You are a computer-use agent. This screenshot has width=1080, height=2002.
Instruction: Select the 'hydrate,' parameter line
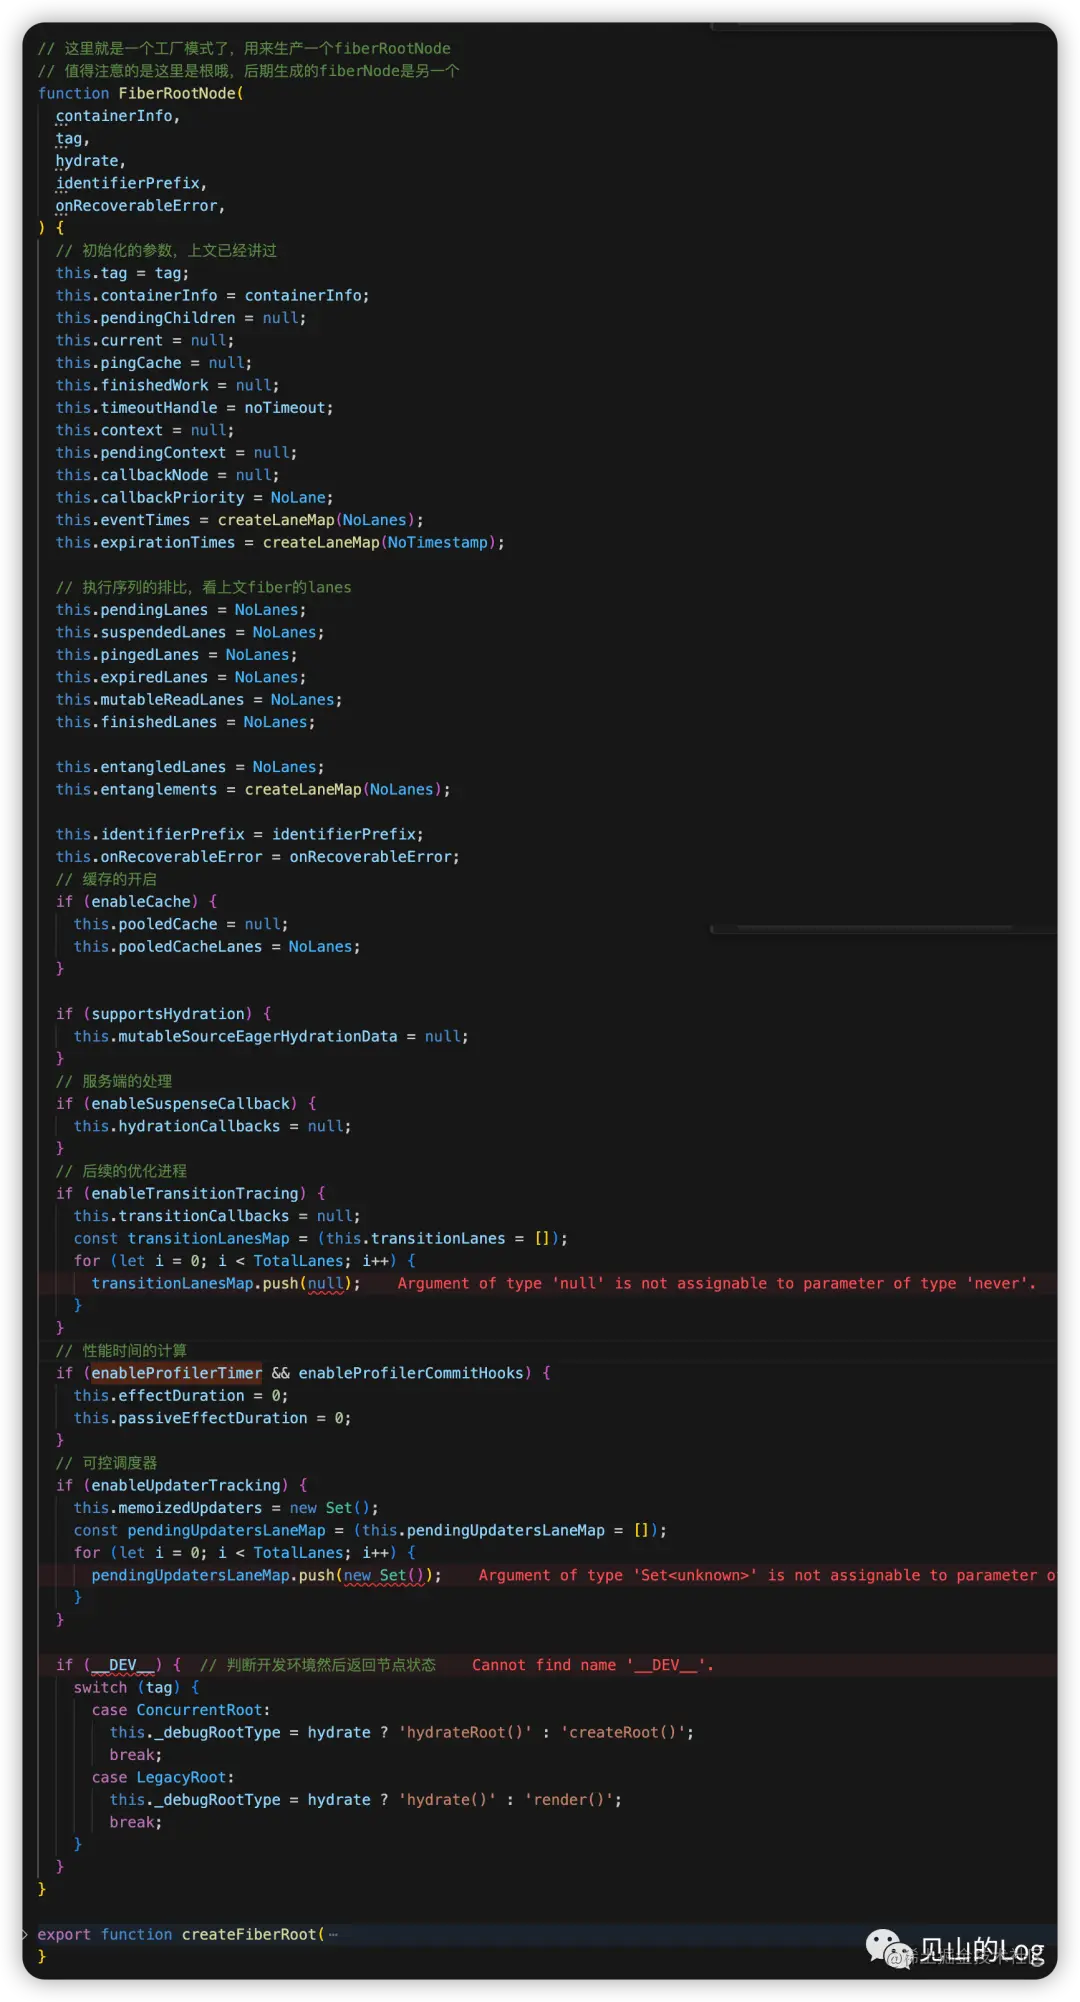click(90, 161)
